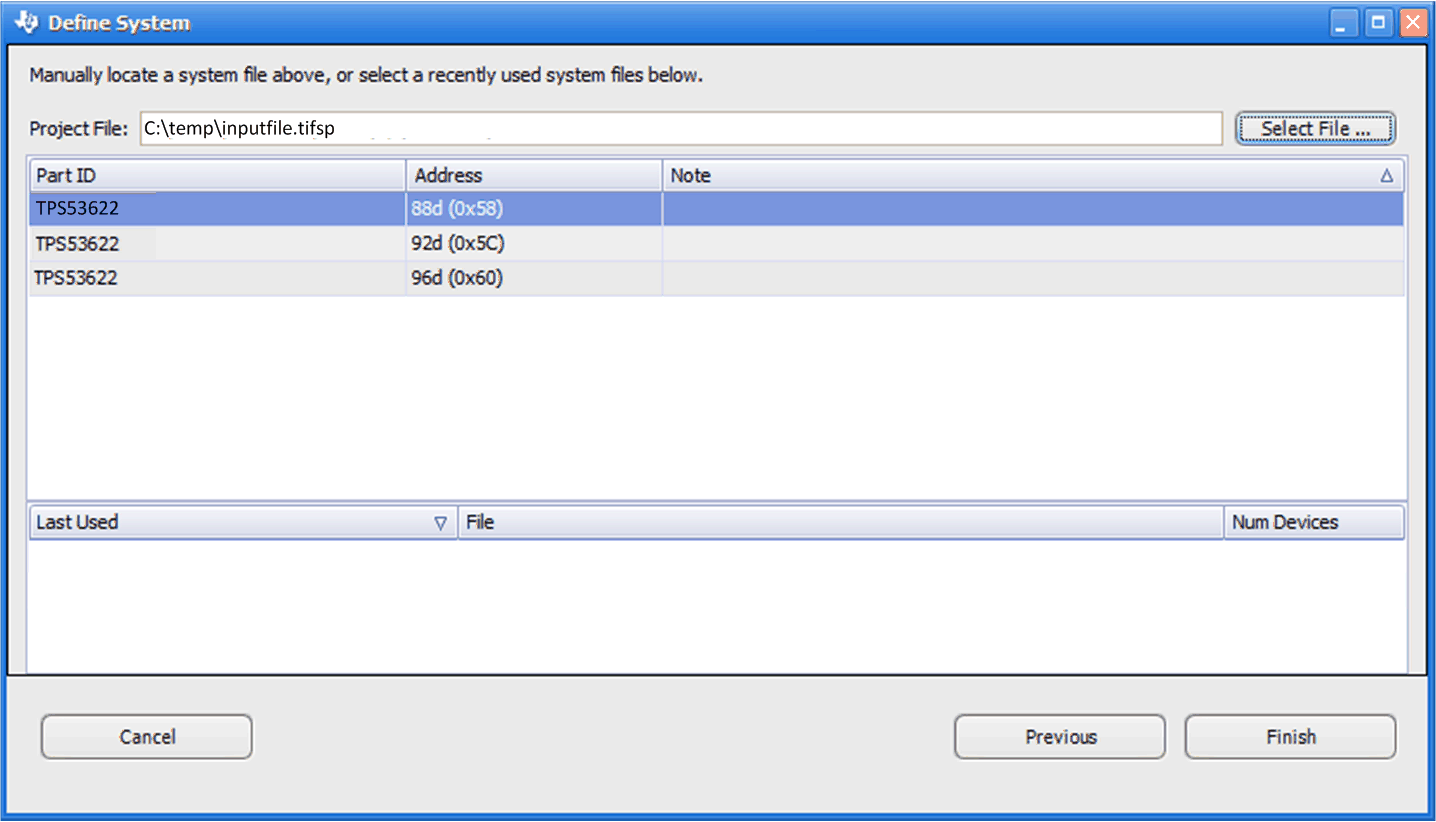The image size is (1436, 822).
Task: Select the TPS53622 row with address 0x5C
Action: [x=717, y=243]
